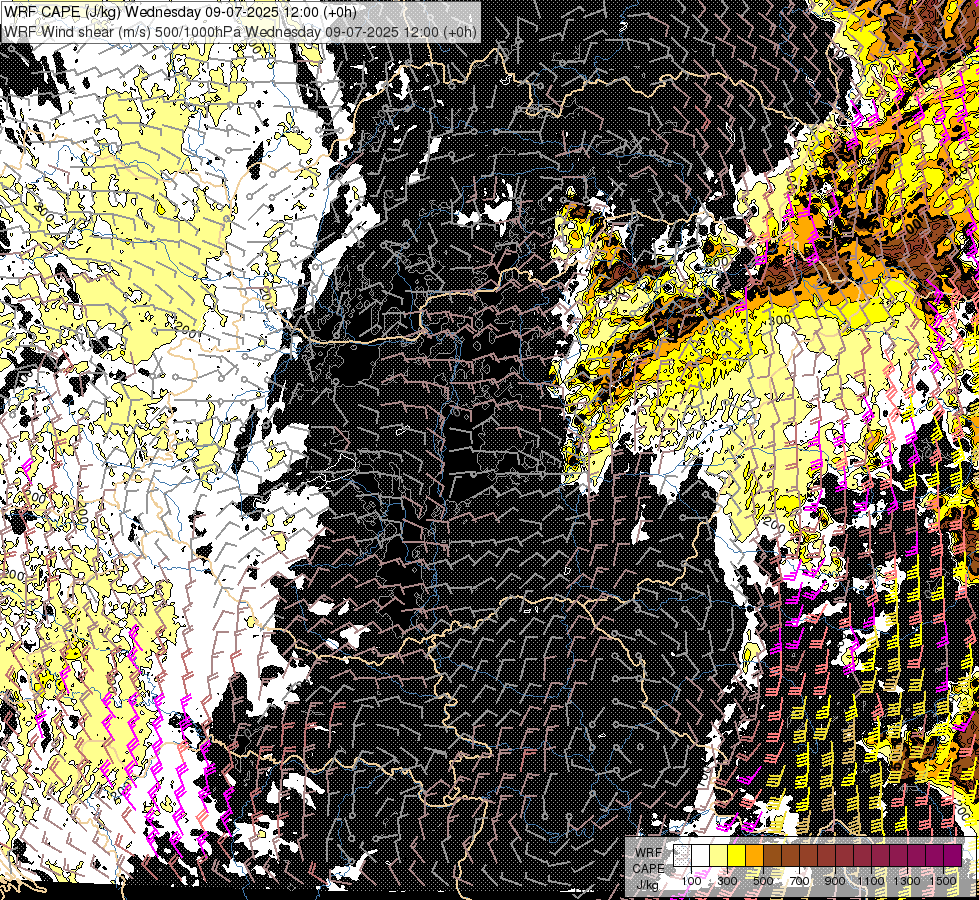This screenshot has height=900, width=979.
Task: Pick the rightmost purple CAPE legend swatch
Action: pyautogui.click(x=953, y=855)
